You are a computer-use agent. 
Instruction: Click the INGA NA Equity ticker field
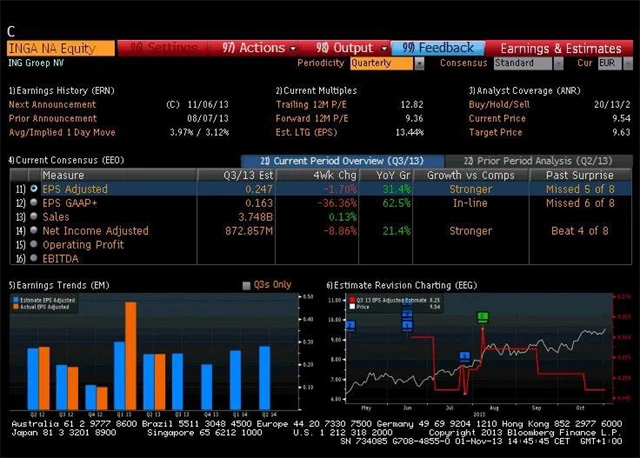pyautogui.click(x=60, y=47)
